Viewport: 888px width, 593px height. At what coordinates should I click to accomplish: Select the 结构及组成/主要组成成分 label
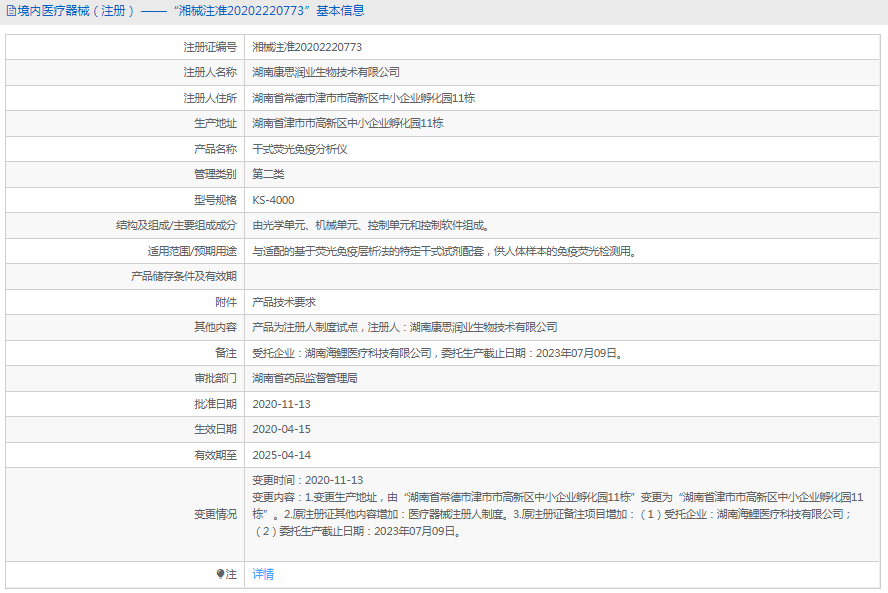176,225
